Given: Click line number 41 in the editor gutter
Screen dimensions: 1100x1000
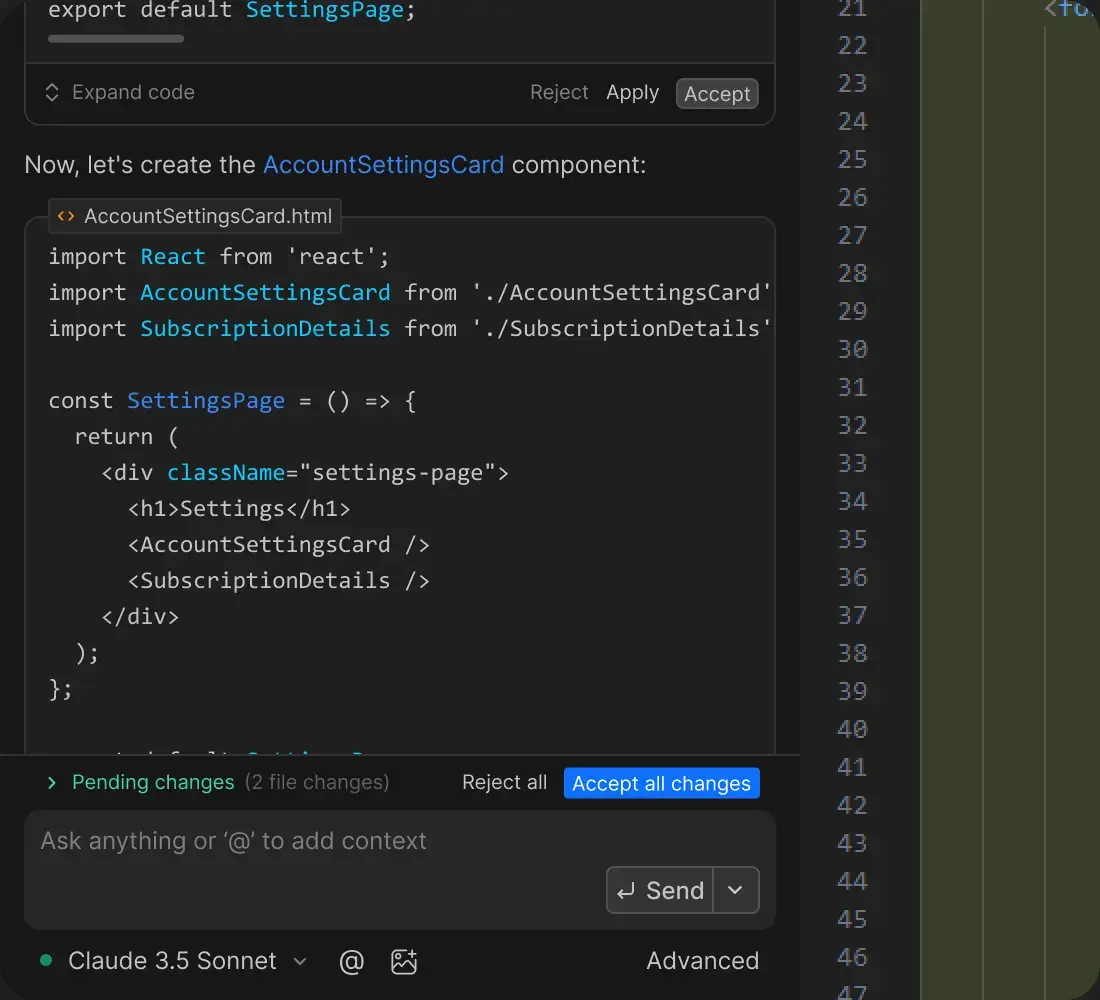Looking at the screenshot, I should [x=852, y=767].
